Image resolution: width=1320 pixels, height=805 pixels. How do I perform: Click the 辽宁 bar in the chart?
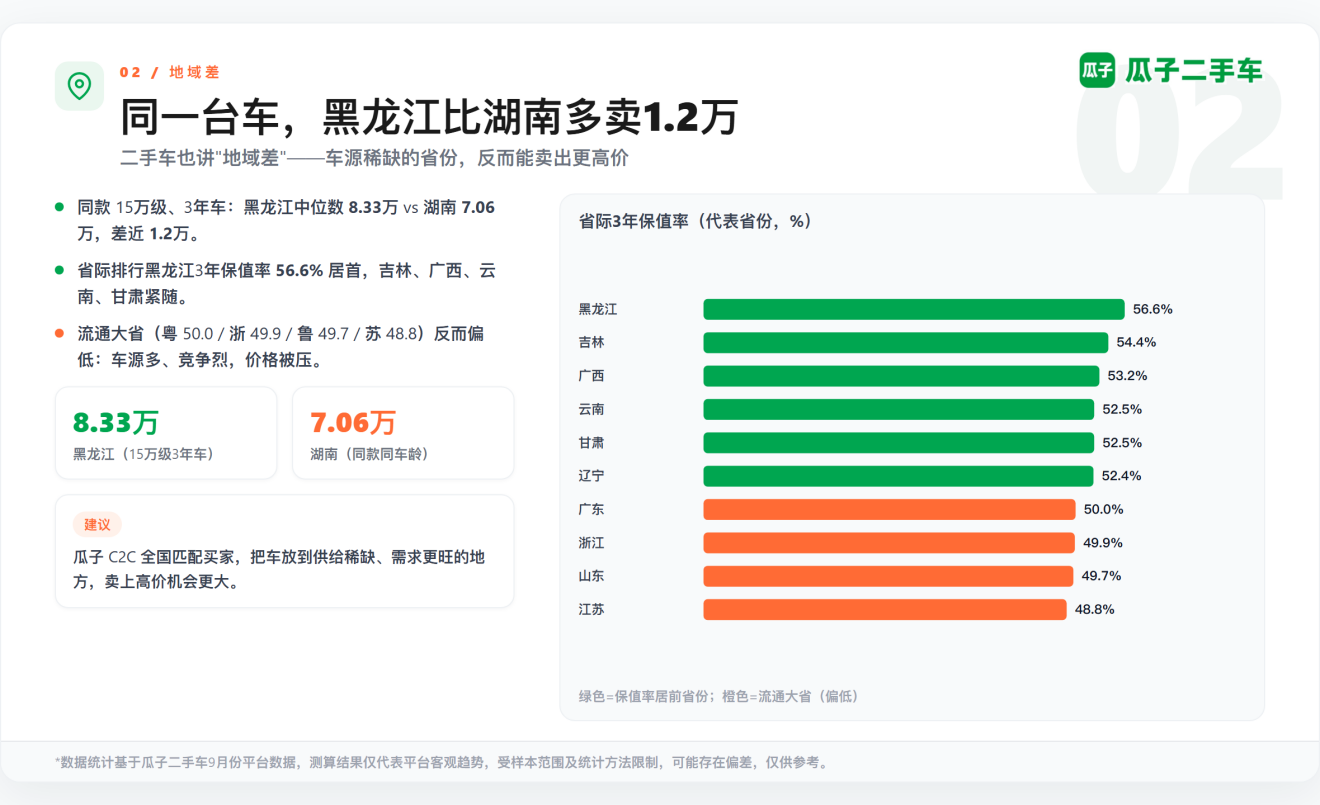point(898,476)
